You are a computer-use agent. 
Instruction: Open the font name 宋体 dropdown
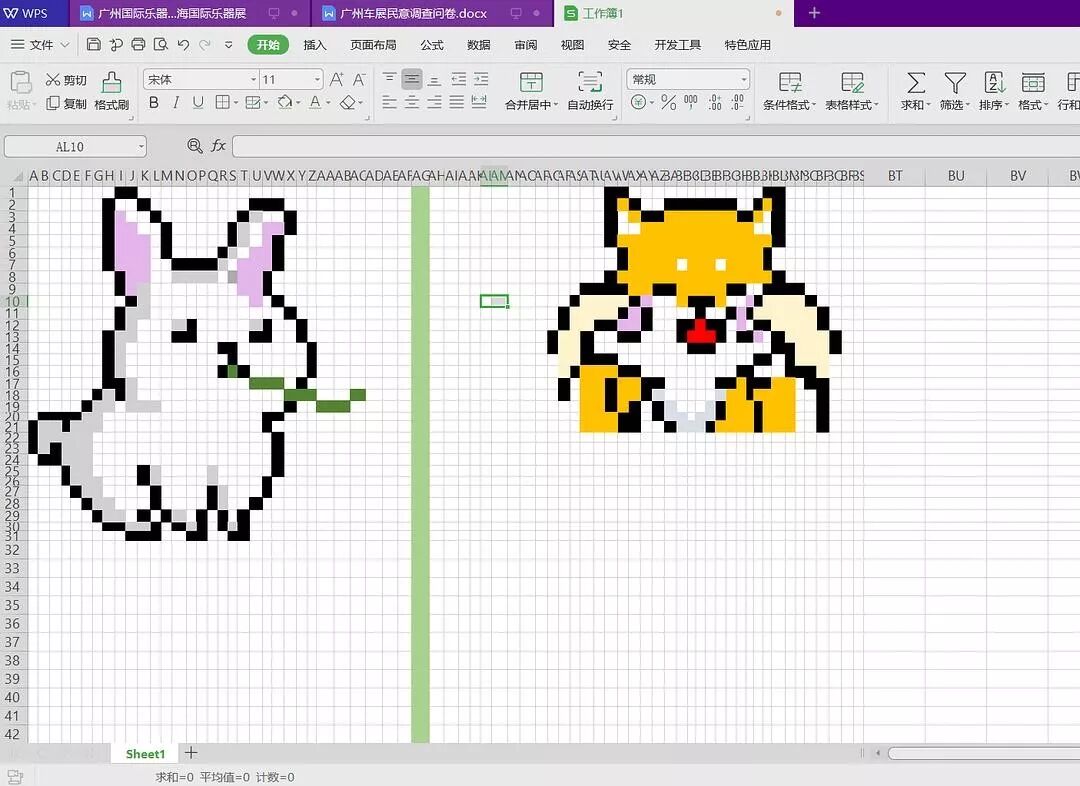click(253, 79)
